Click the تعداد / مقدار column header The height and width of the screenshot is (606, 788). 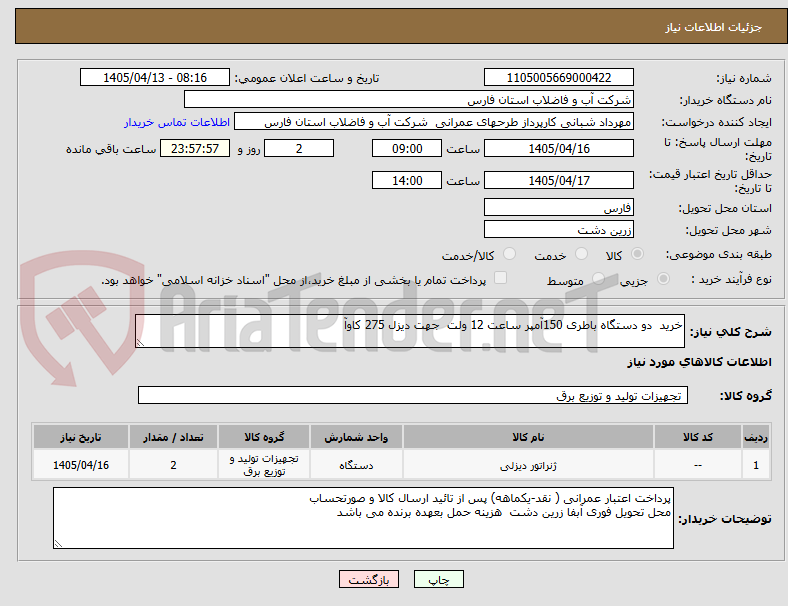pos(173,437)
